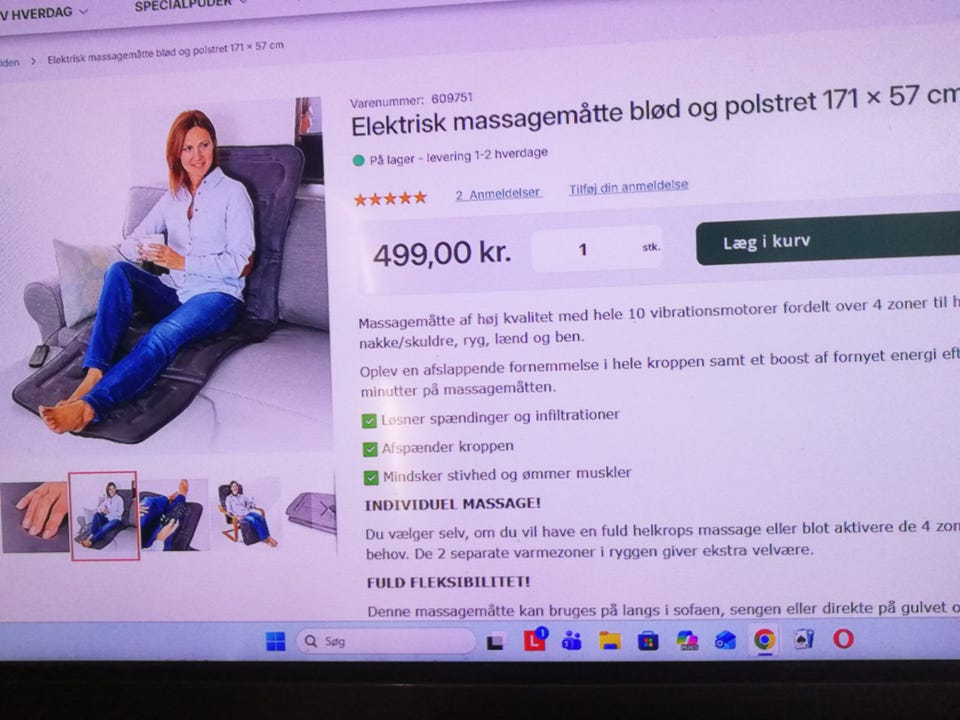This screenshot has height=720, width=960.
Task: Expand the HVERDAG navigation menu
Action: click(x=43, y=12)
